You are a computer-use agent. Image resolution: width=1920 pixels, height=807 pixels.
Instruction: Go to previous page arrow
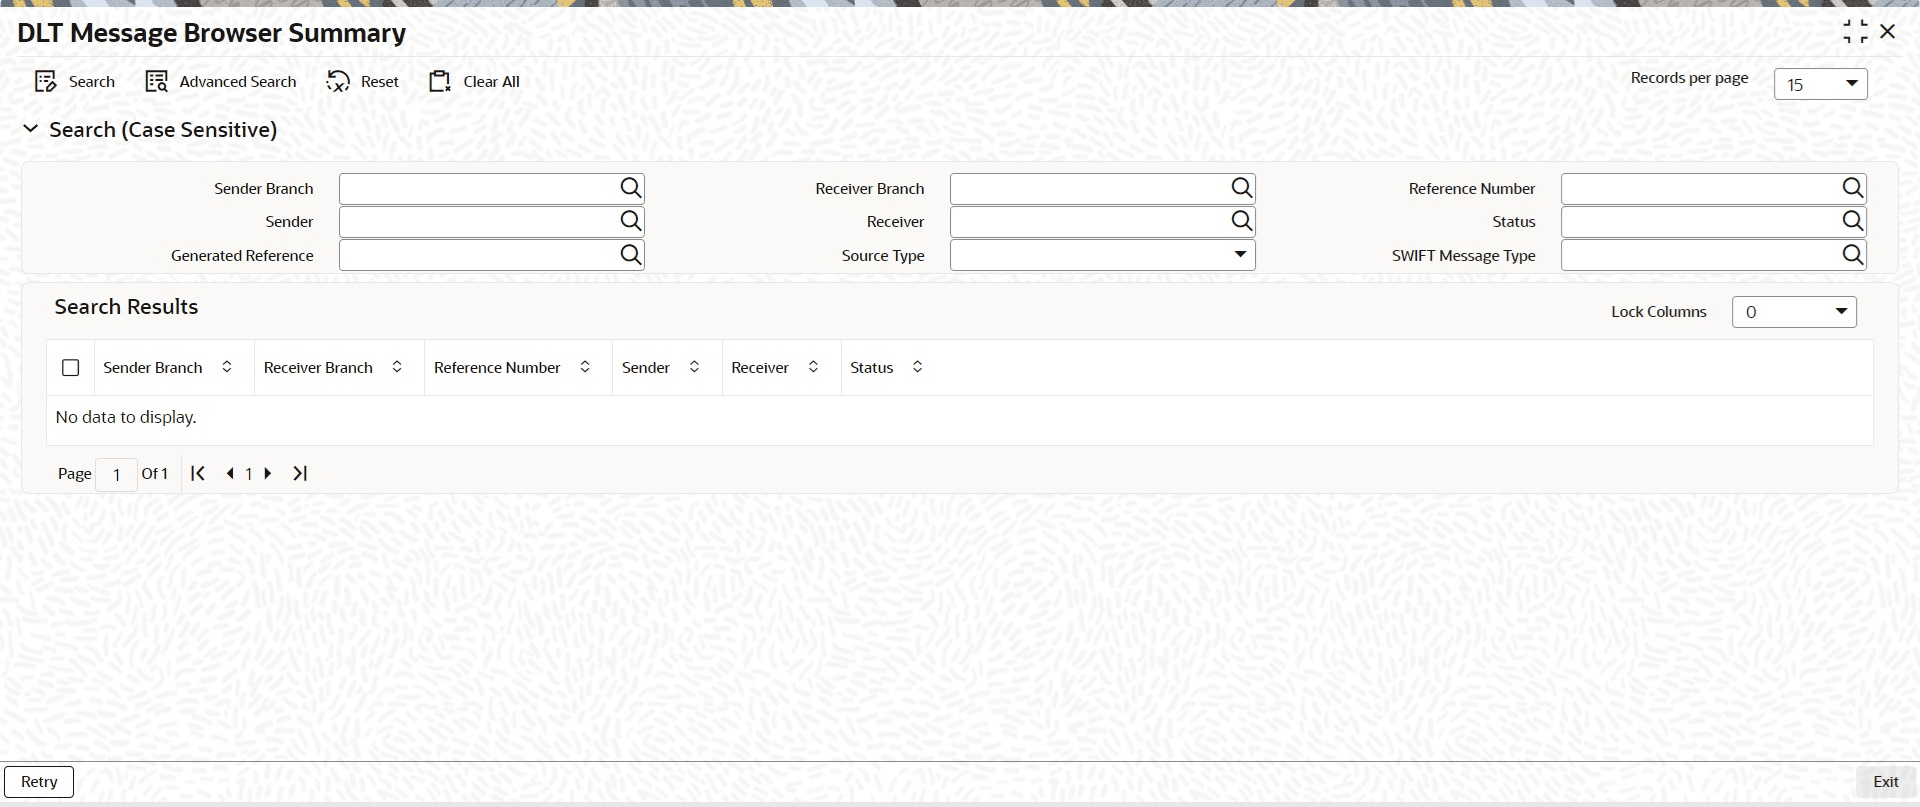(231, 473)
